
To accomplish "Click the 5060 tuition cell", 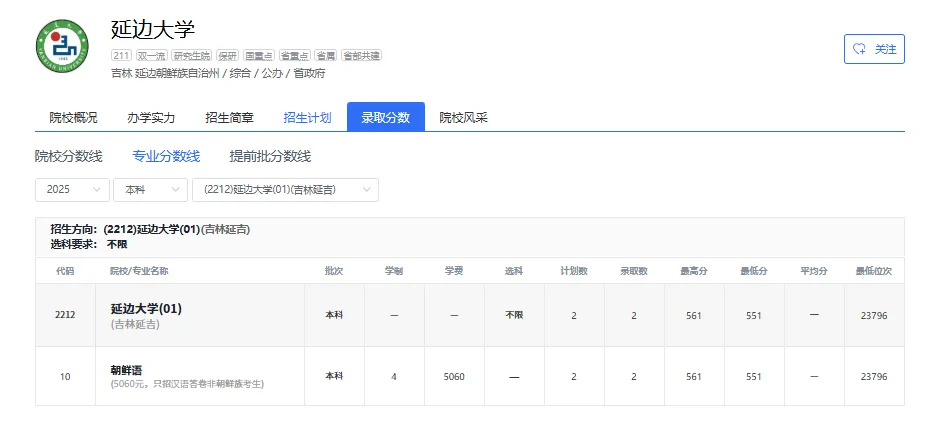I will (x=454, y=377).
